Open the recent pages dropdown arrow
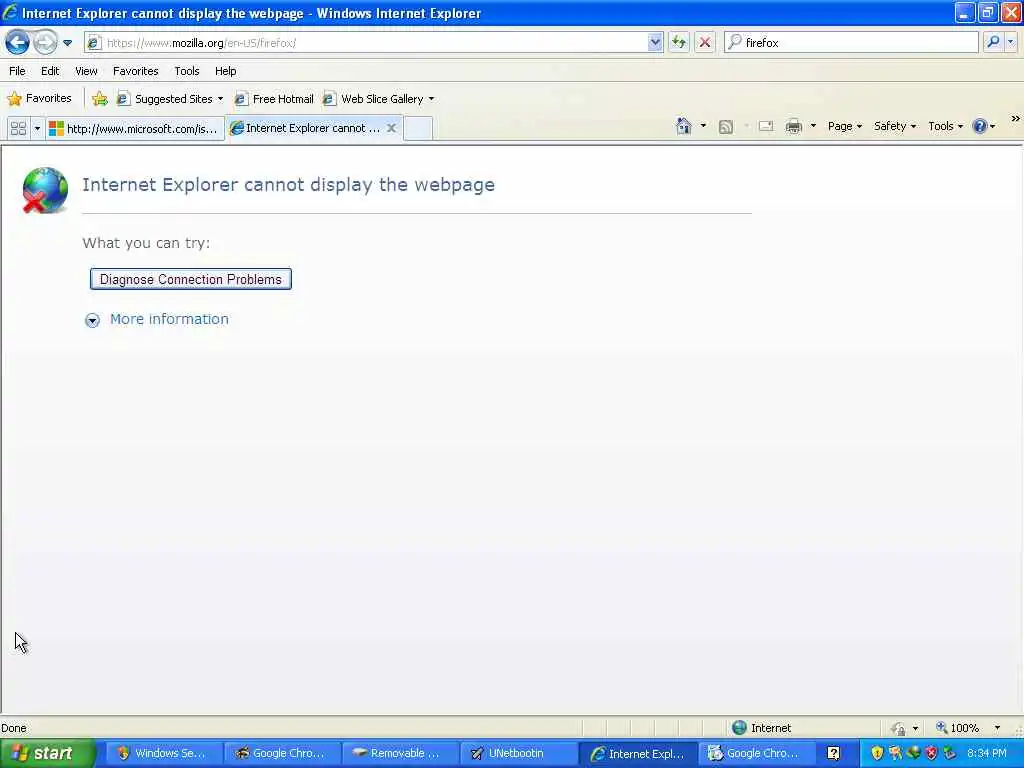 point(67,43)
